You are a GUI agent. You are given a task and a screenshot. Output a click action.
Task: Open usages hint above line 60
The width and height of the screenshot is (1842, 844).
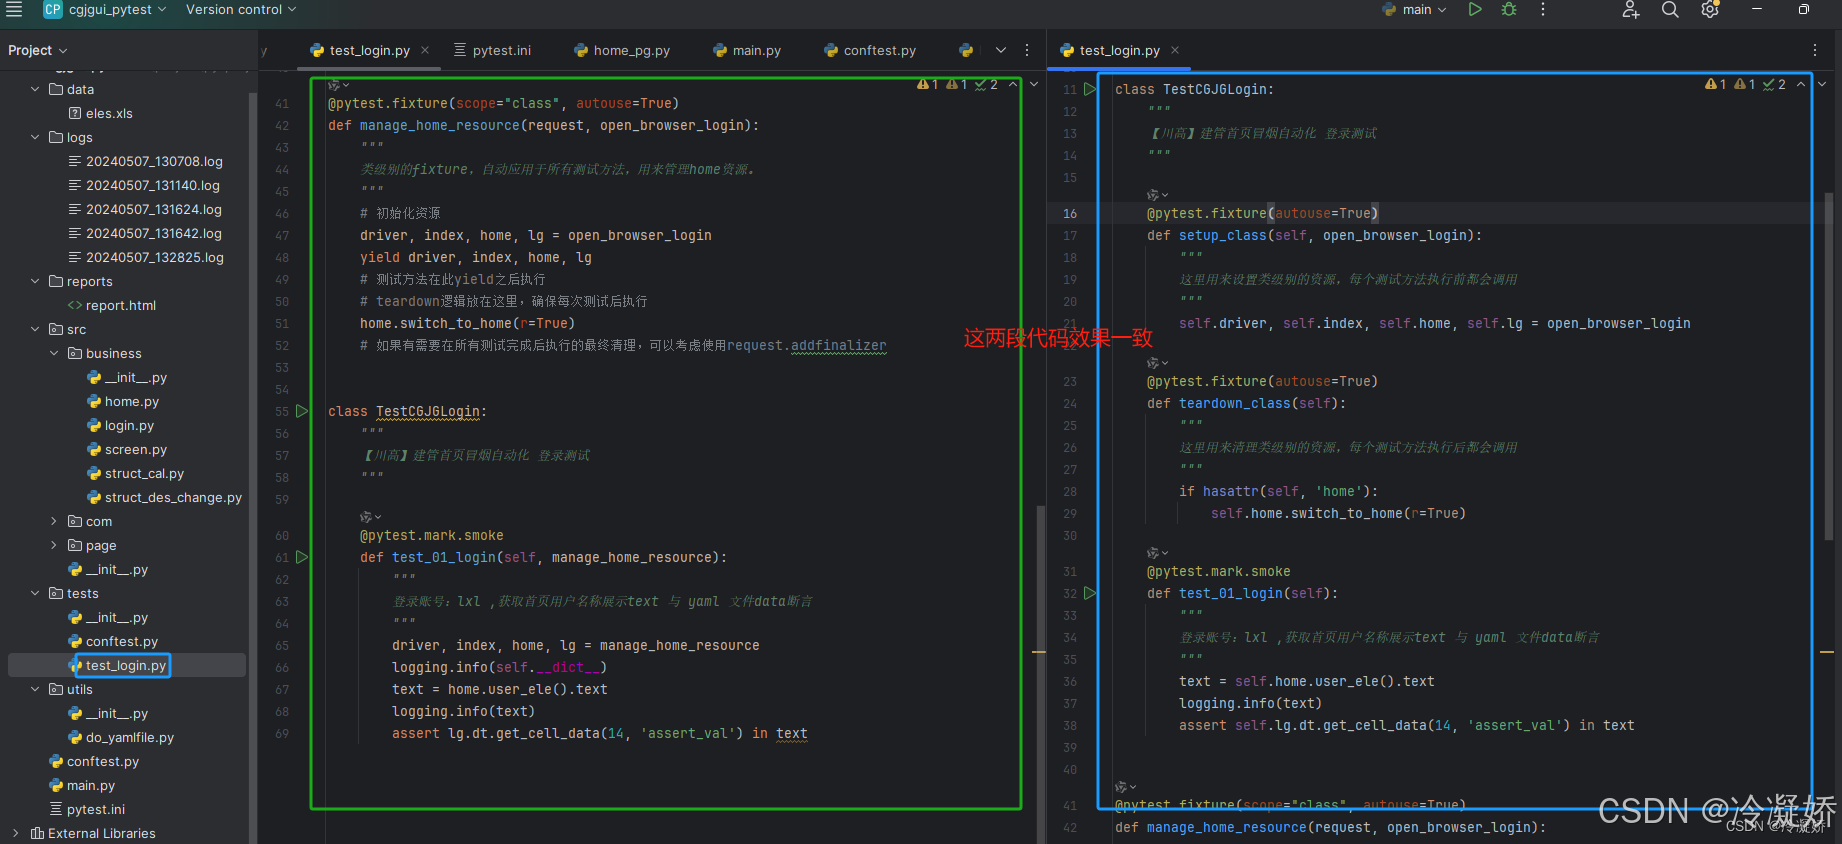371,517
